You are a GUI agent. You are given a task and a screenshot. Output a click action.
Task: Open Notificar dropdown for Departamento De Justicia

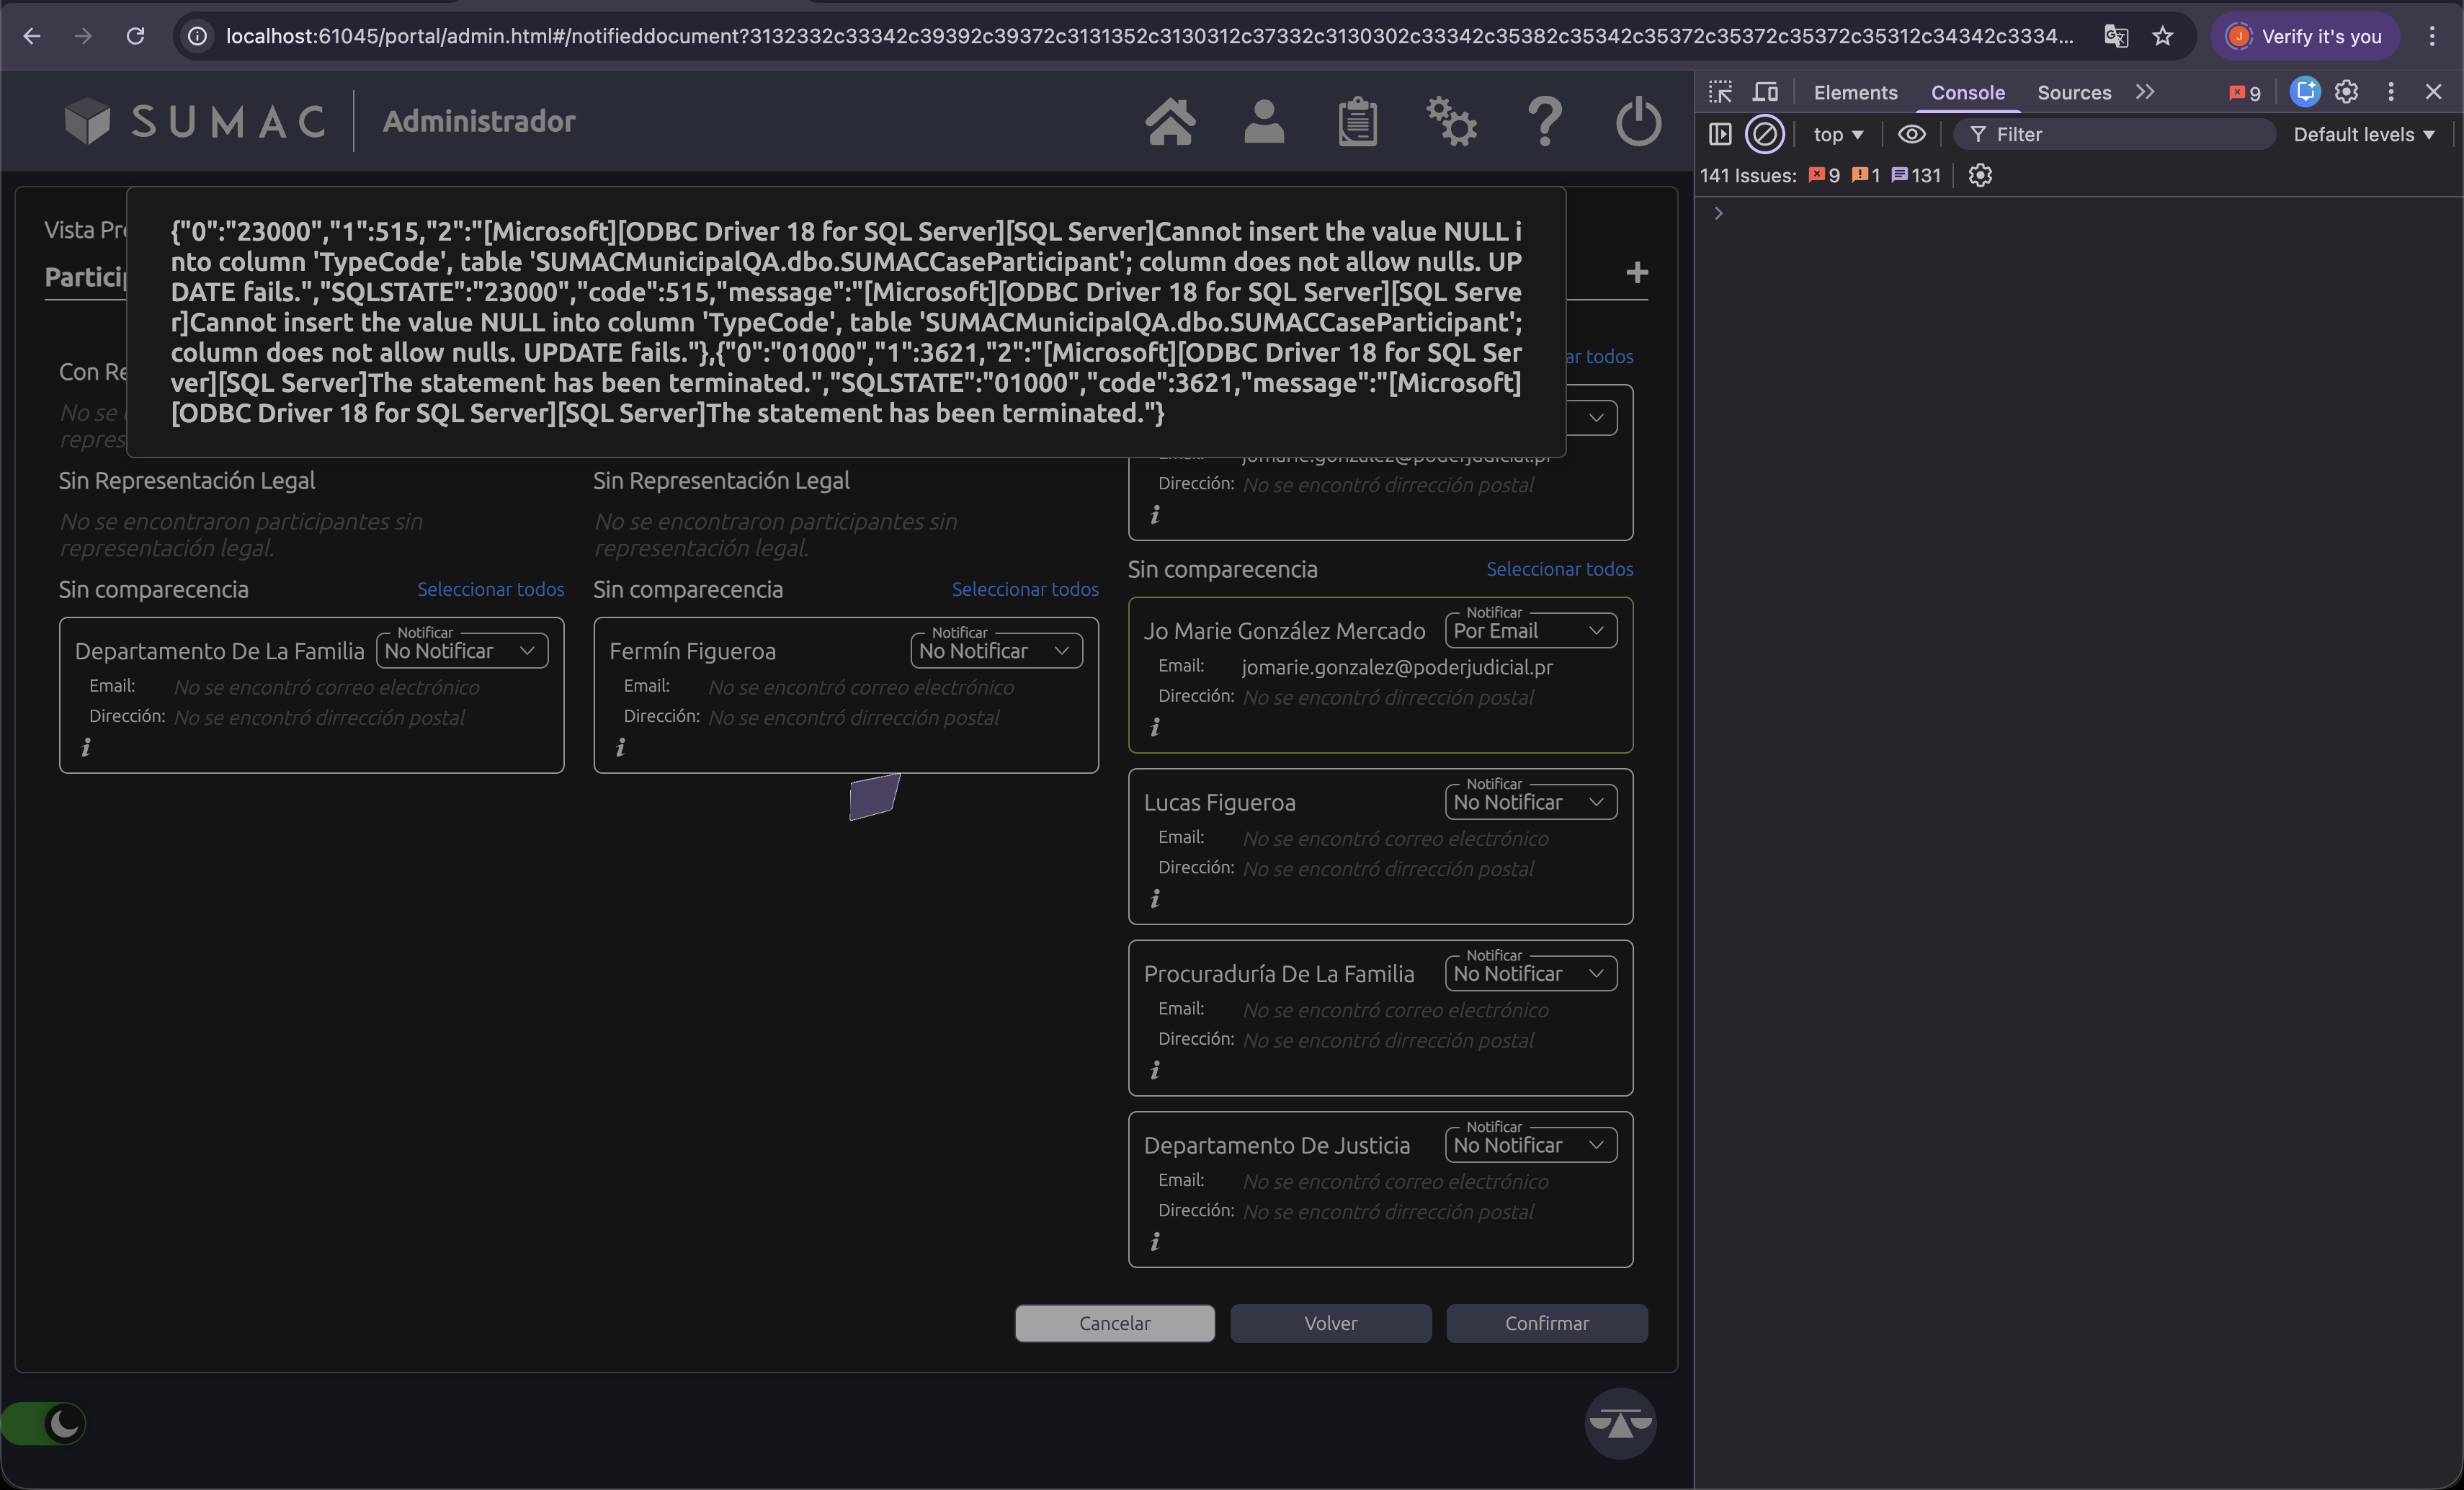pos(1531,1145)
